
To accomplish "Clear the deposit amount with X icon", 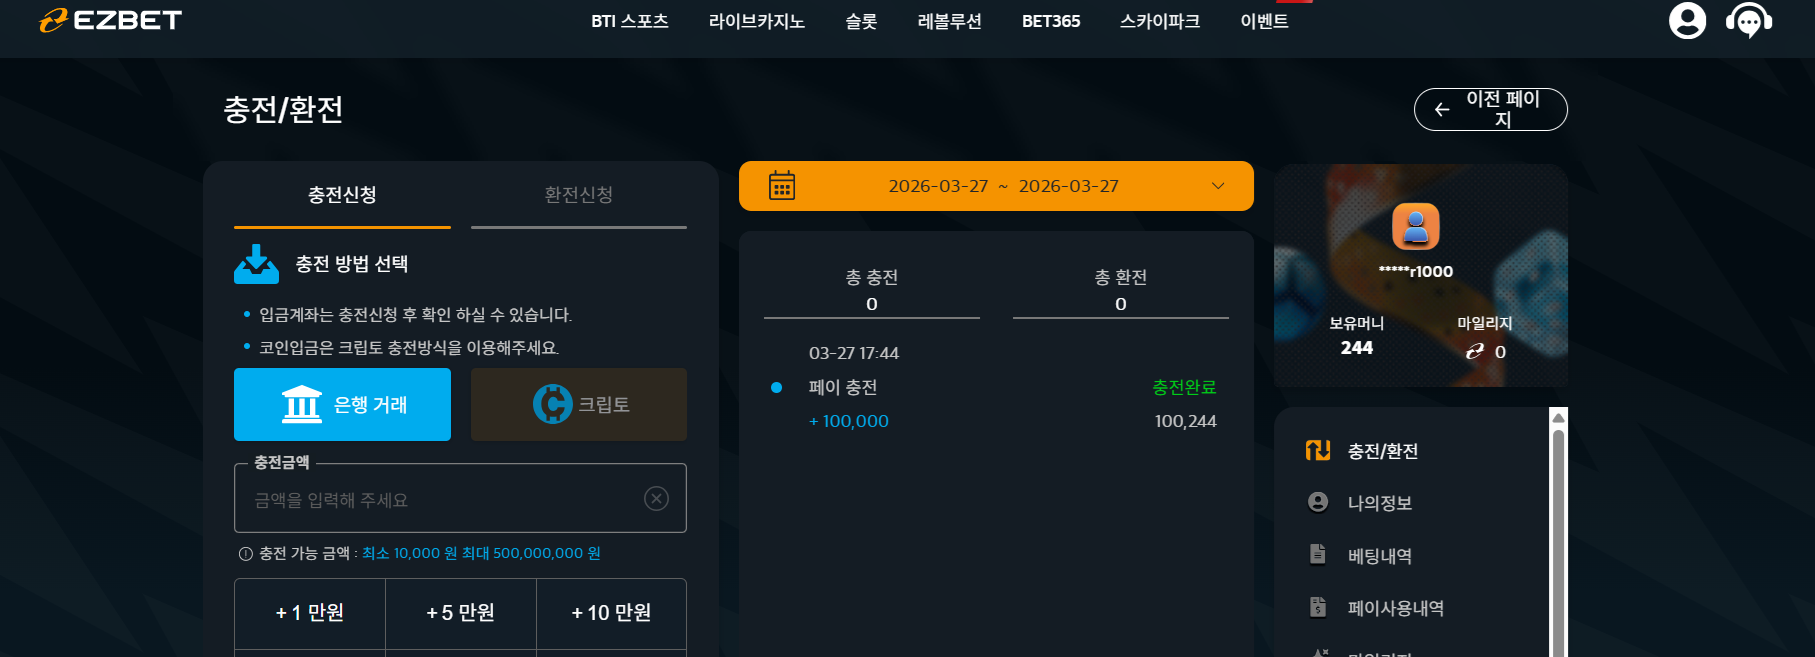I will 656,498.
